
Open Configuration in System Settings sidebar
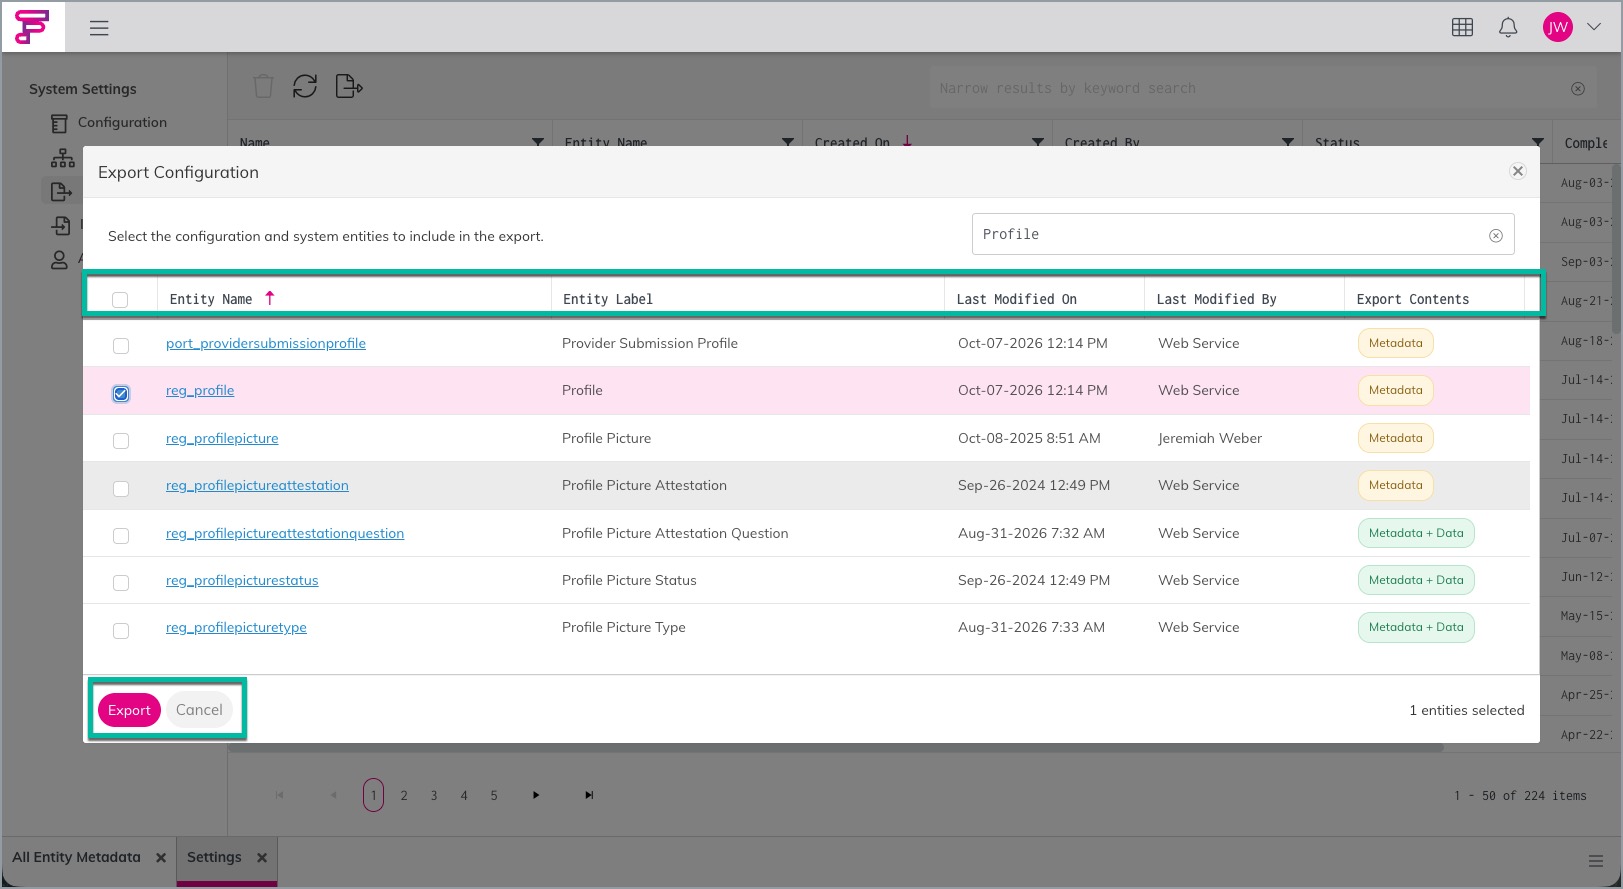pos(122,122)
